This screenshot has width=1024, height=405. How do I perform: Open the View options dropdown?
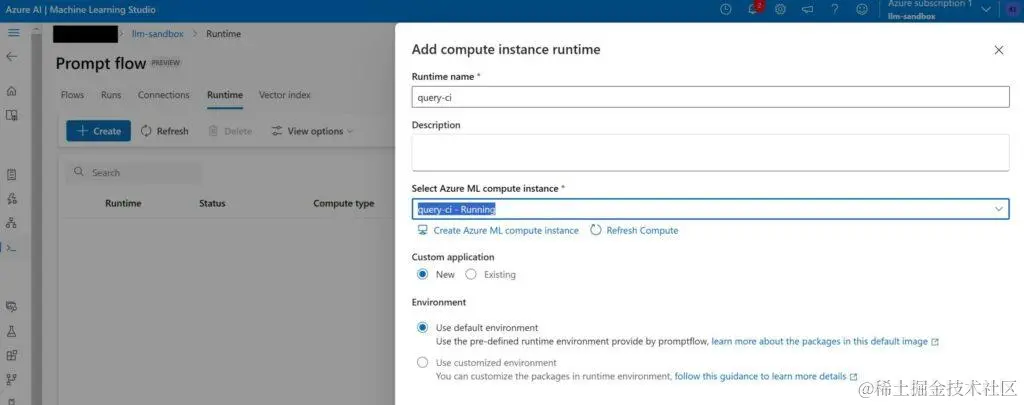coord(312,131)
